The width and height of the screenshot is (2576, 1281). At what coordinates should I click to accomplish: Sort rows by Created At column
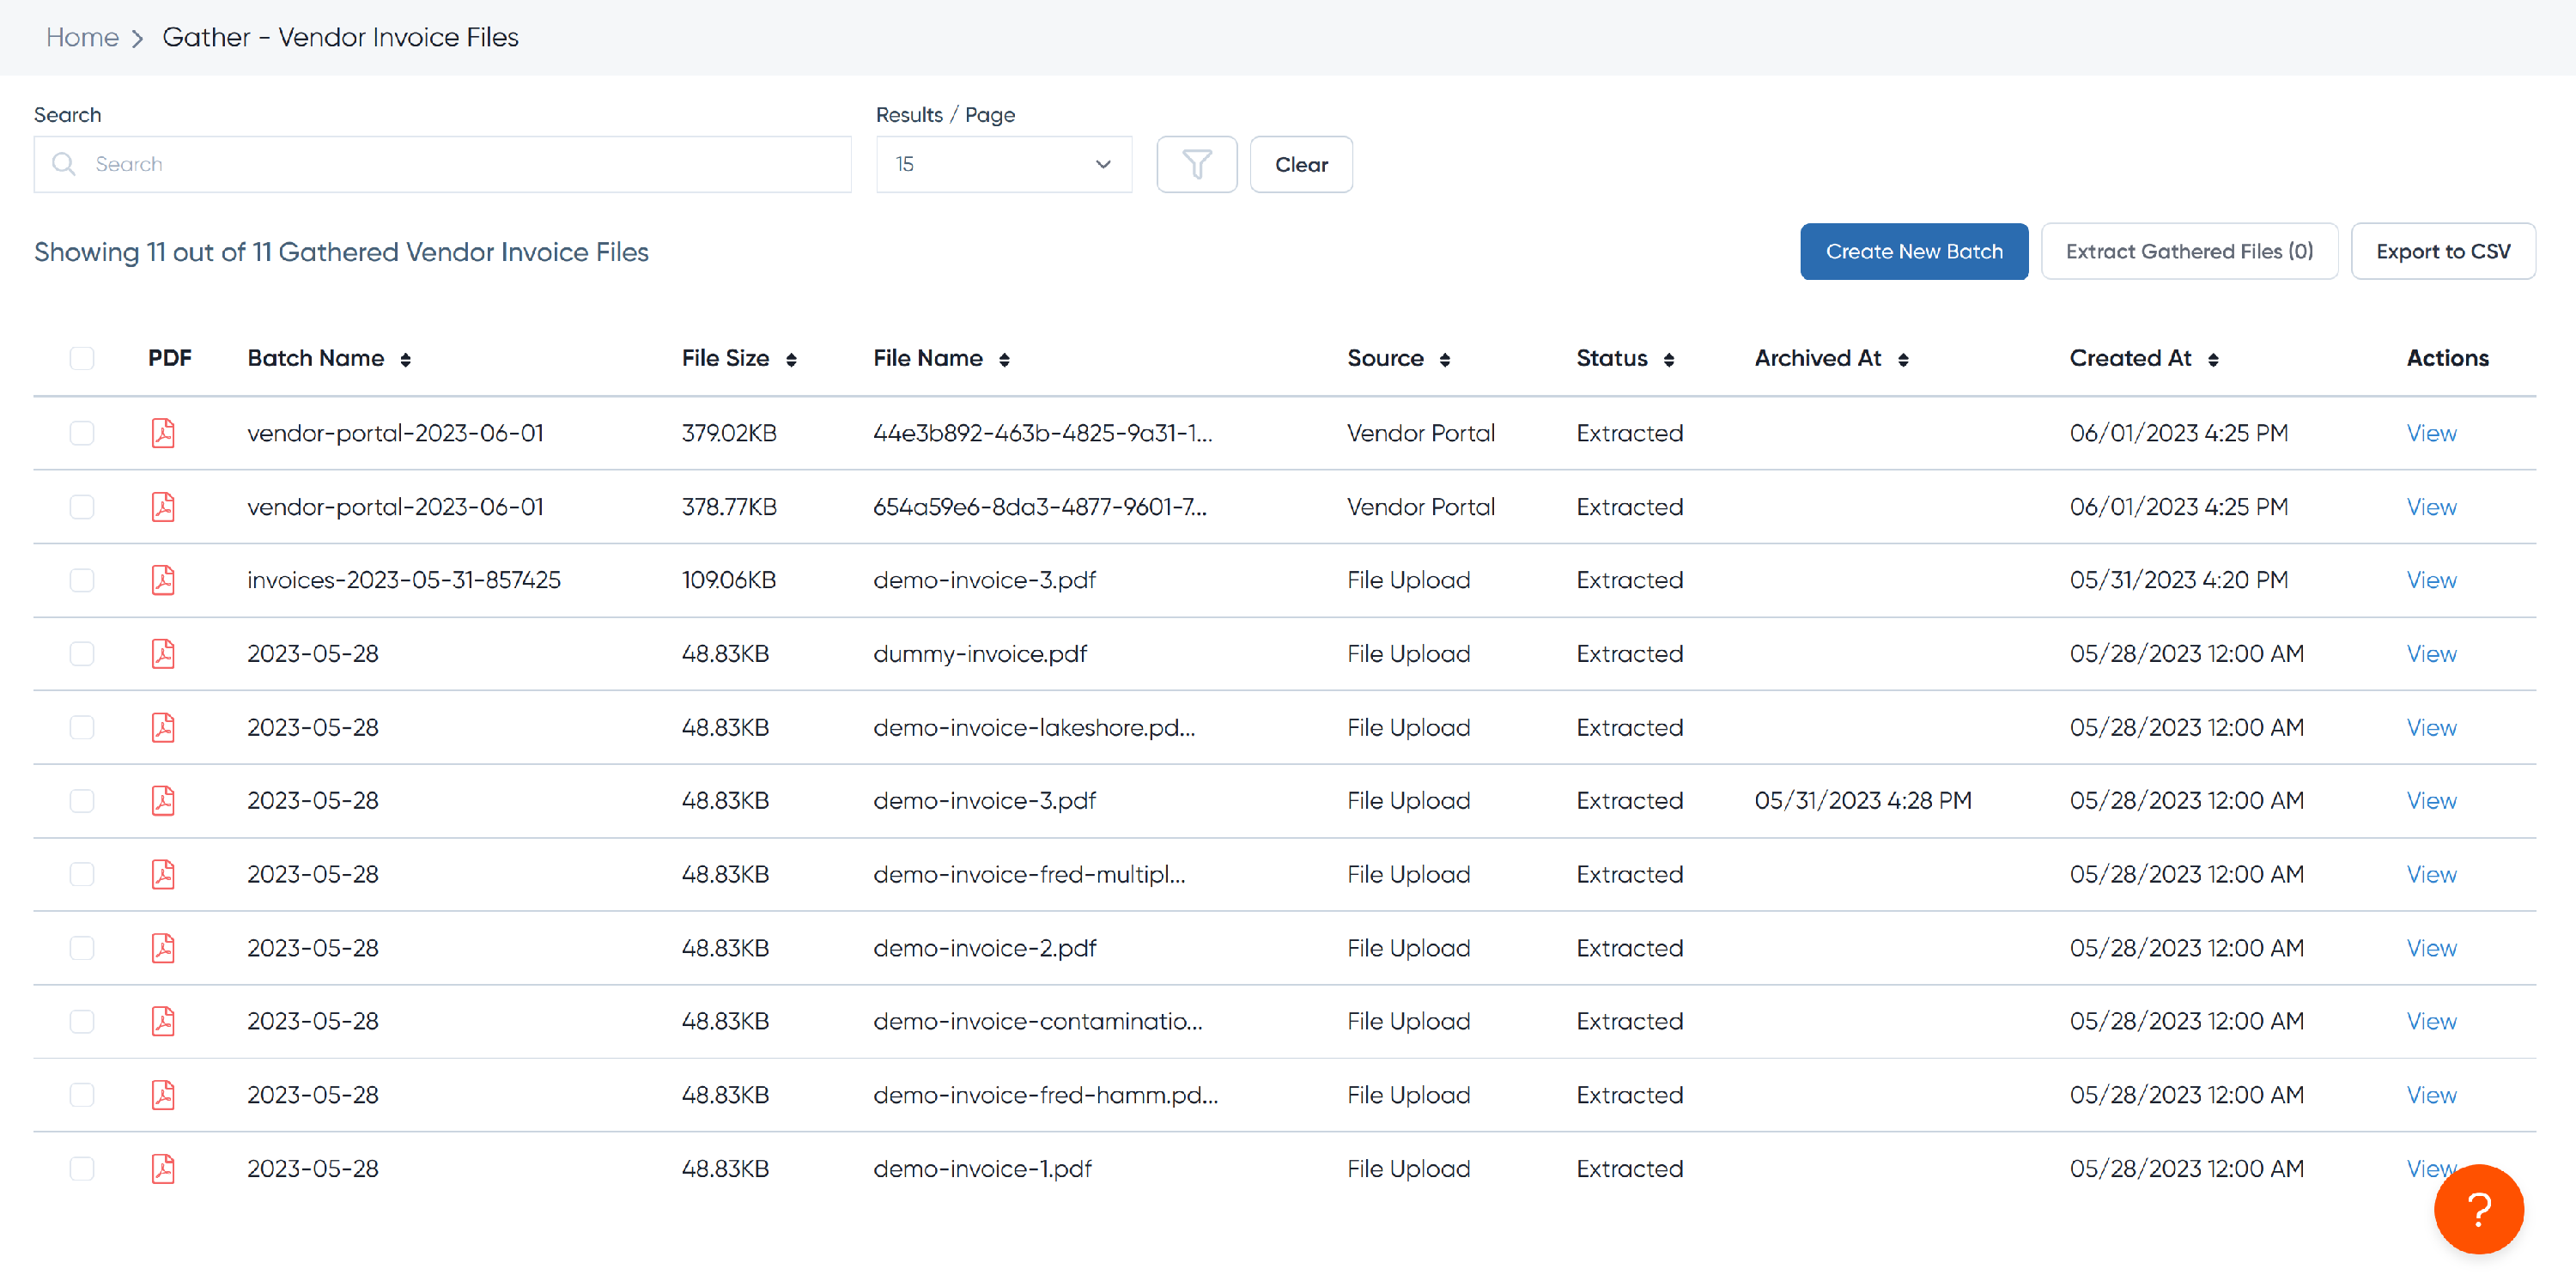point(2144,358)
